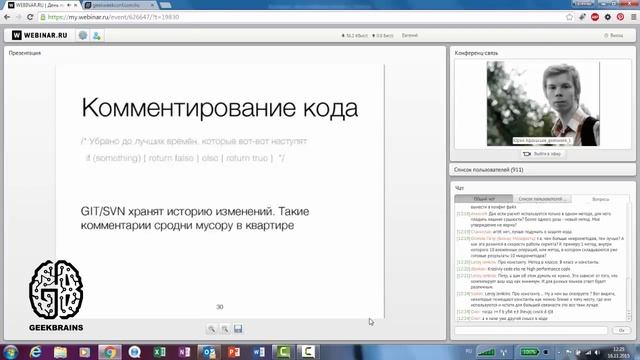This screenshot has width=640, height=360.
Task: Open the blue Q app in the taskbar
Action: pos(134,352)
